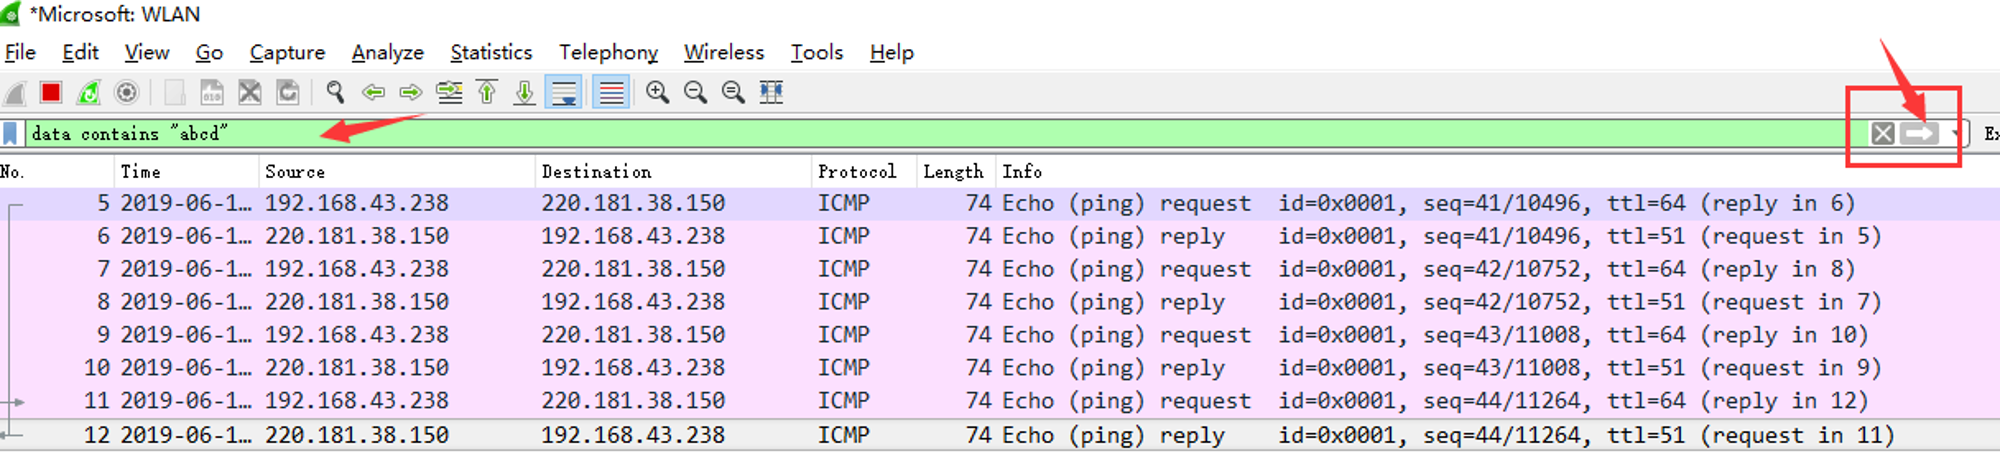Restart the current capture
Viewport: 2000px width, 456px height.
tap(89, 93)
